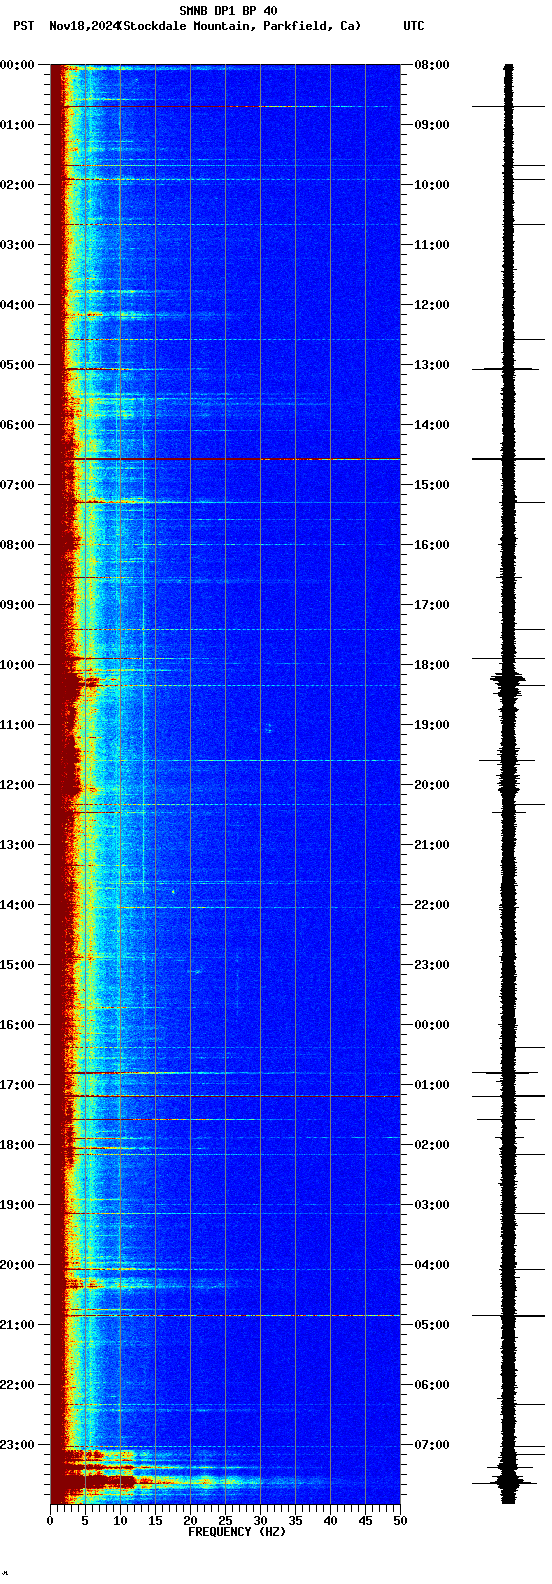Click the PST-axis "12:00" time label
This screenshot has width=552, height=1584.
[x=18, y=785]
